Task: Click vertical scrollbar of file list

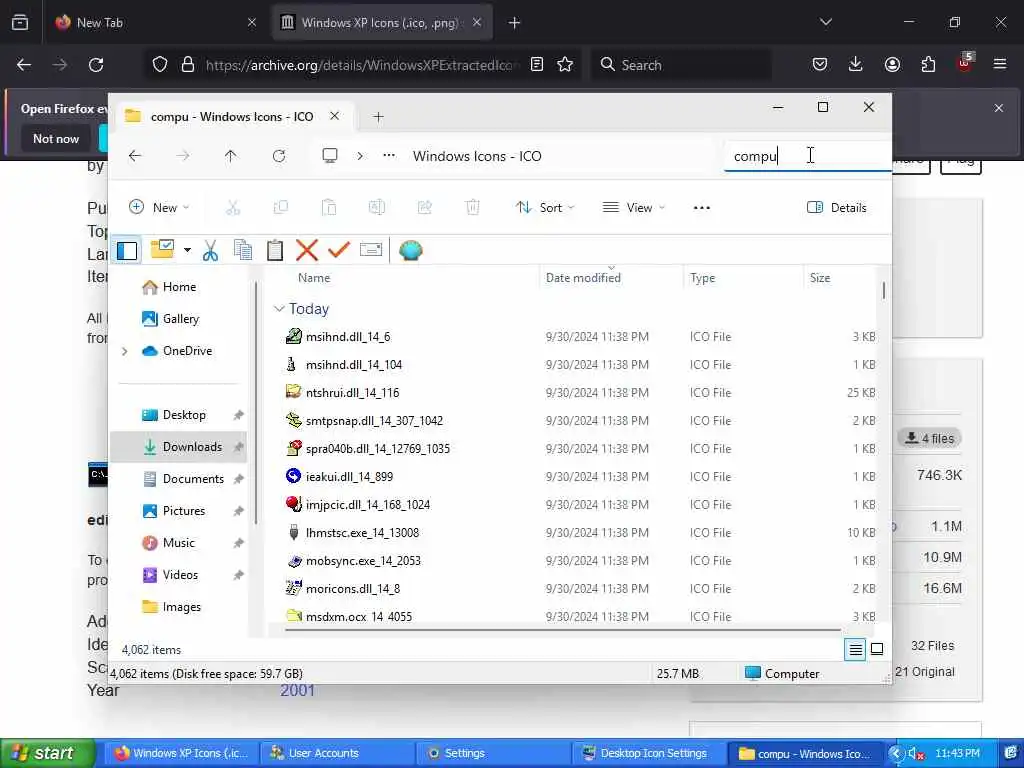Action: pos(884,291)
